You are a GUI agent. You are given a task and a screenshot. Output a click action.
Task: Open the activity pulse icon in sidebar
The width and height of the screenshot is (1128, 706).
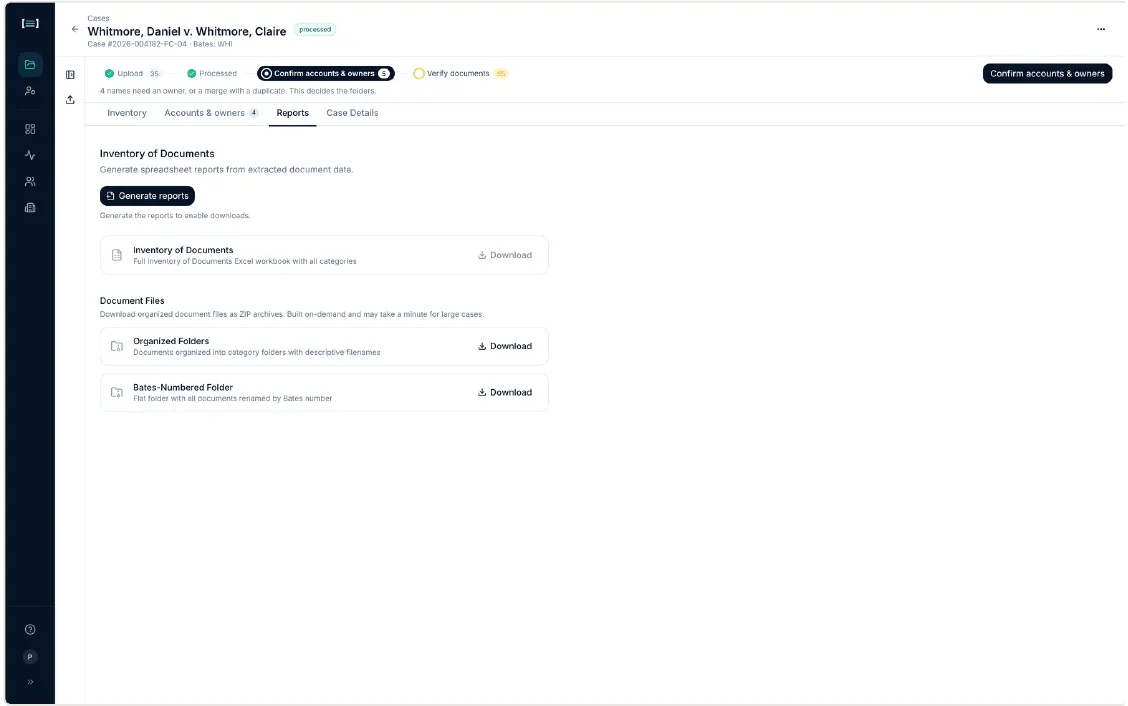[x=29, y=155]
